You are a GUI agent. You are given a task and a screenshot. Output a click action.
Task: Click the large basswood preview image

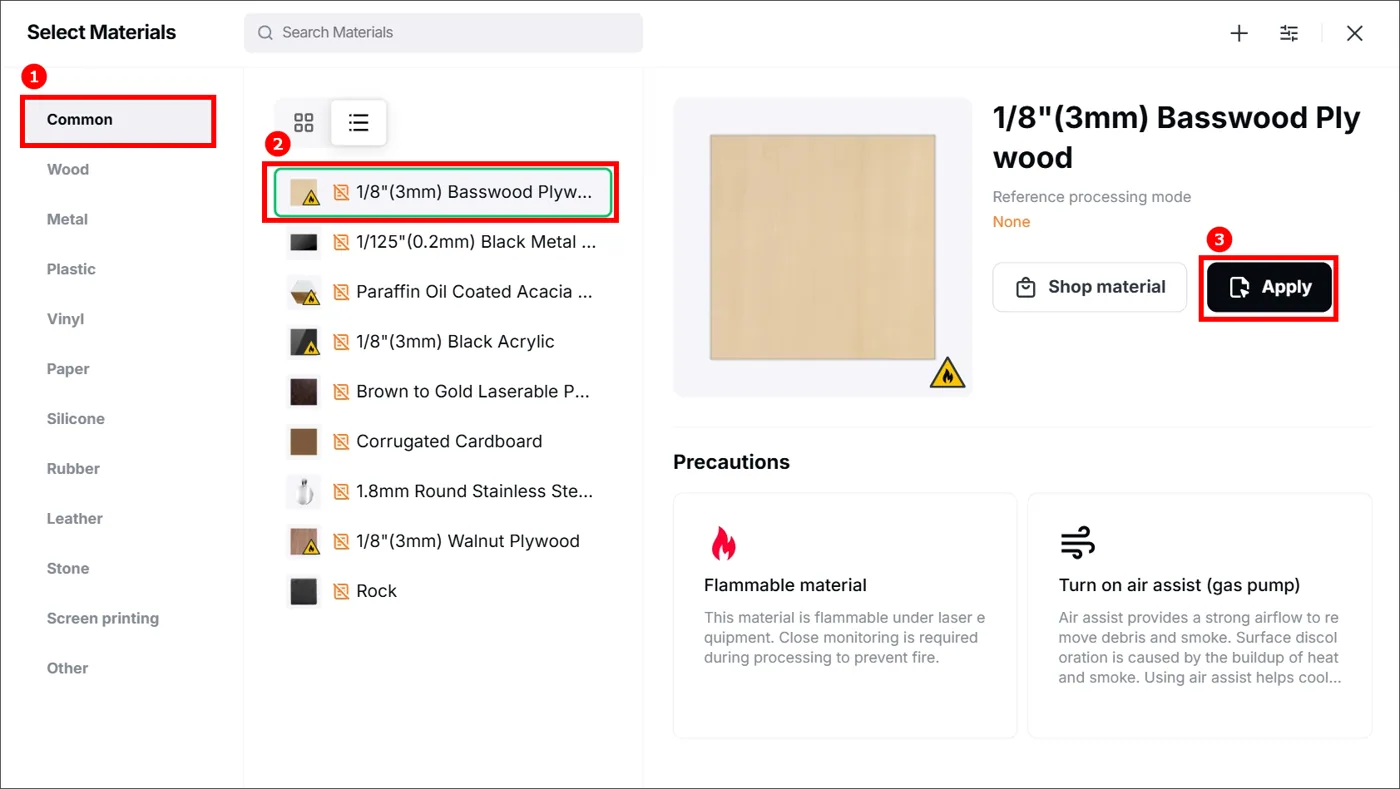click(823, 247)
